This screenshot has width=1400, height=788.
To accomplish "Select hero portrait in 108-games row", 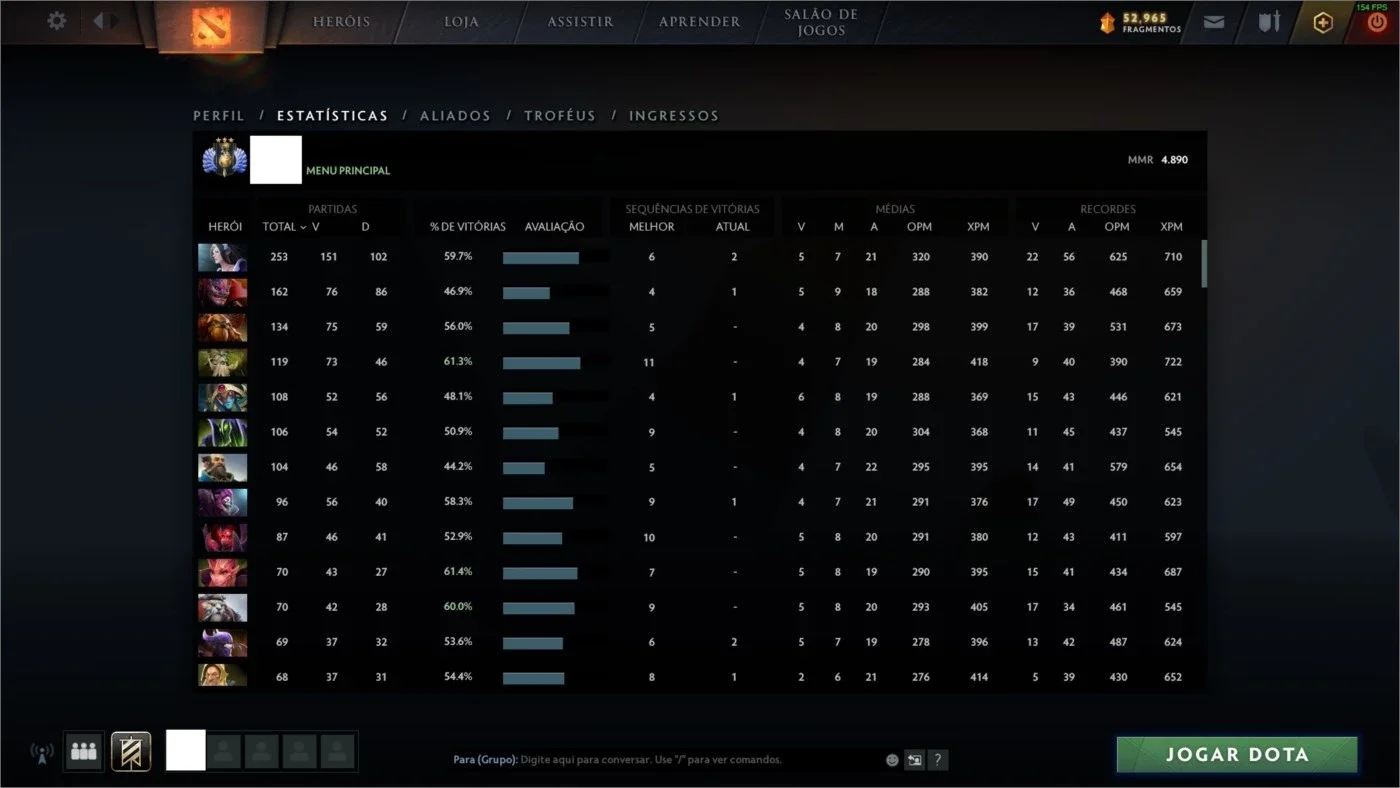I will [x=222, y=397].
